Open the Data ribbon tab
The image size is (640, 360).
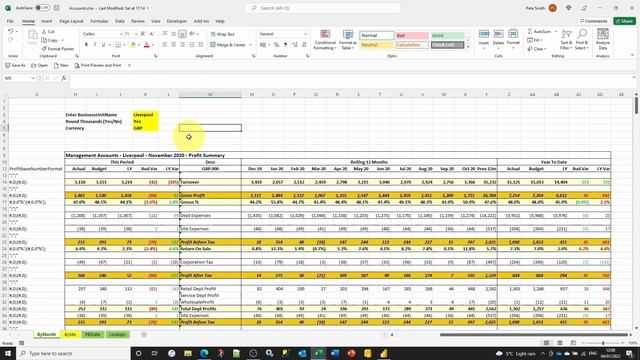[120, 21]
